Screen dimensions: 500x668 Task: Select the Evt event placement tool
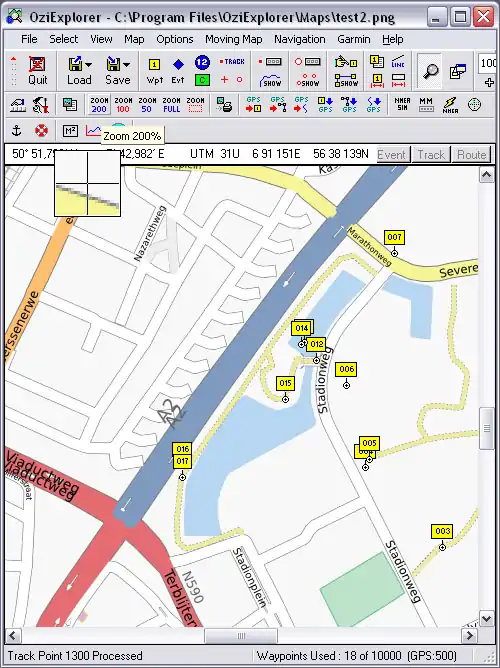(x=178, y=71)
